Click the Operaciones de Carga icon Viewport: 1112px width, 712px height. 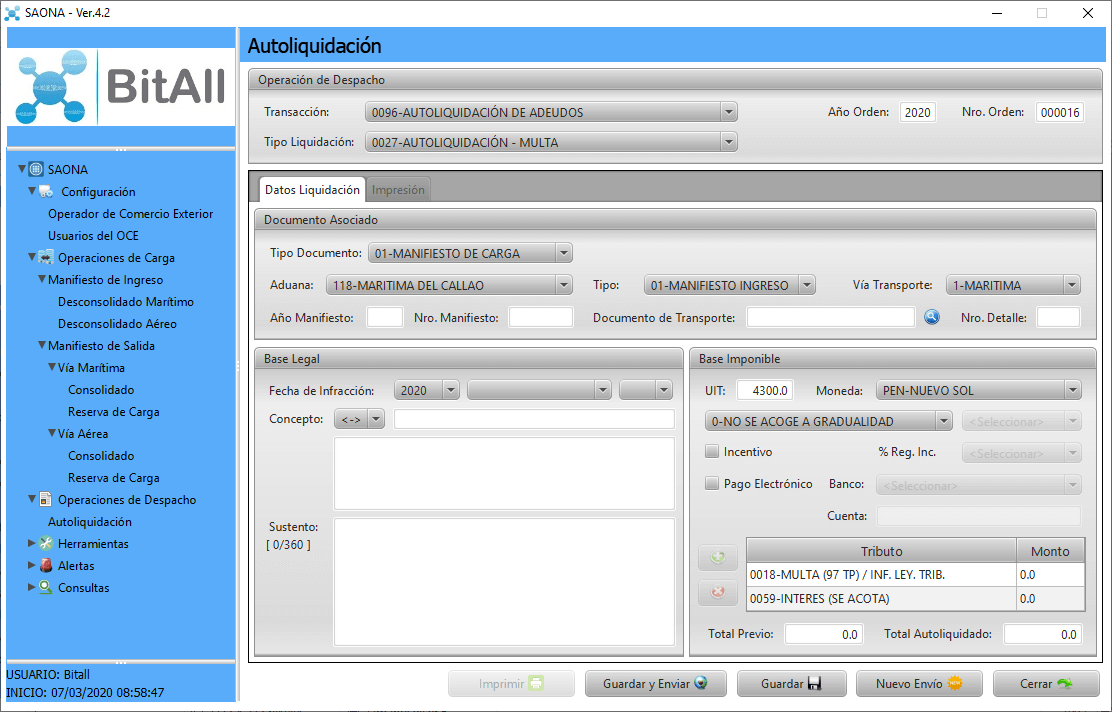pyautogui.click(x=46, y=258)
